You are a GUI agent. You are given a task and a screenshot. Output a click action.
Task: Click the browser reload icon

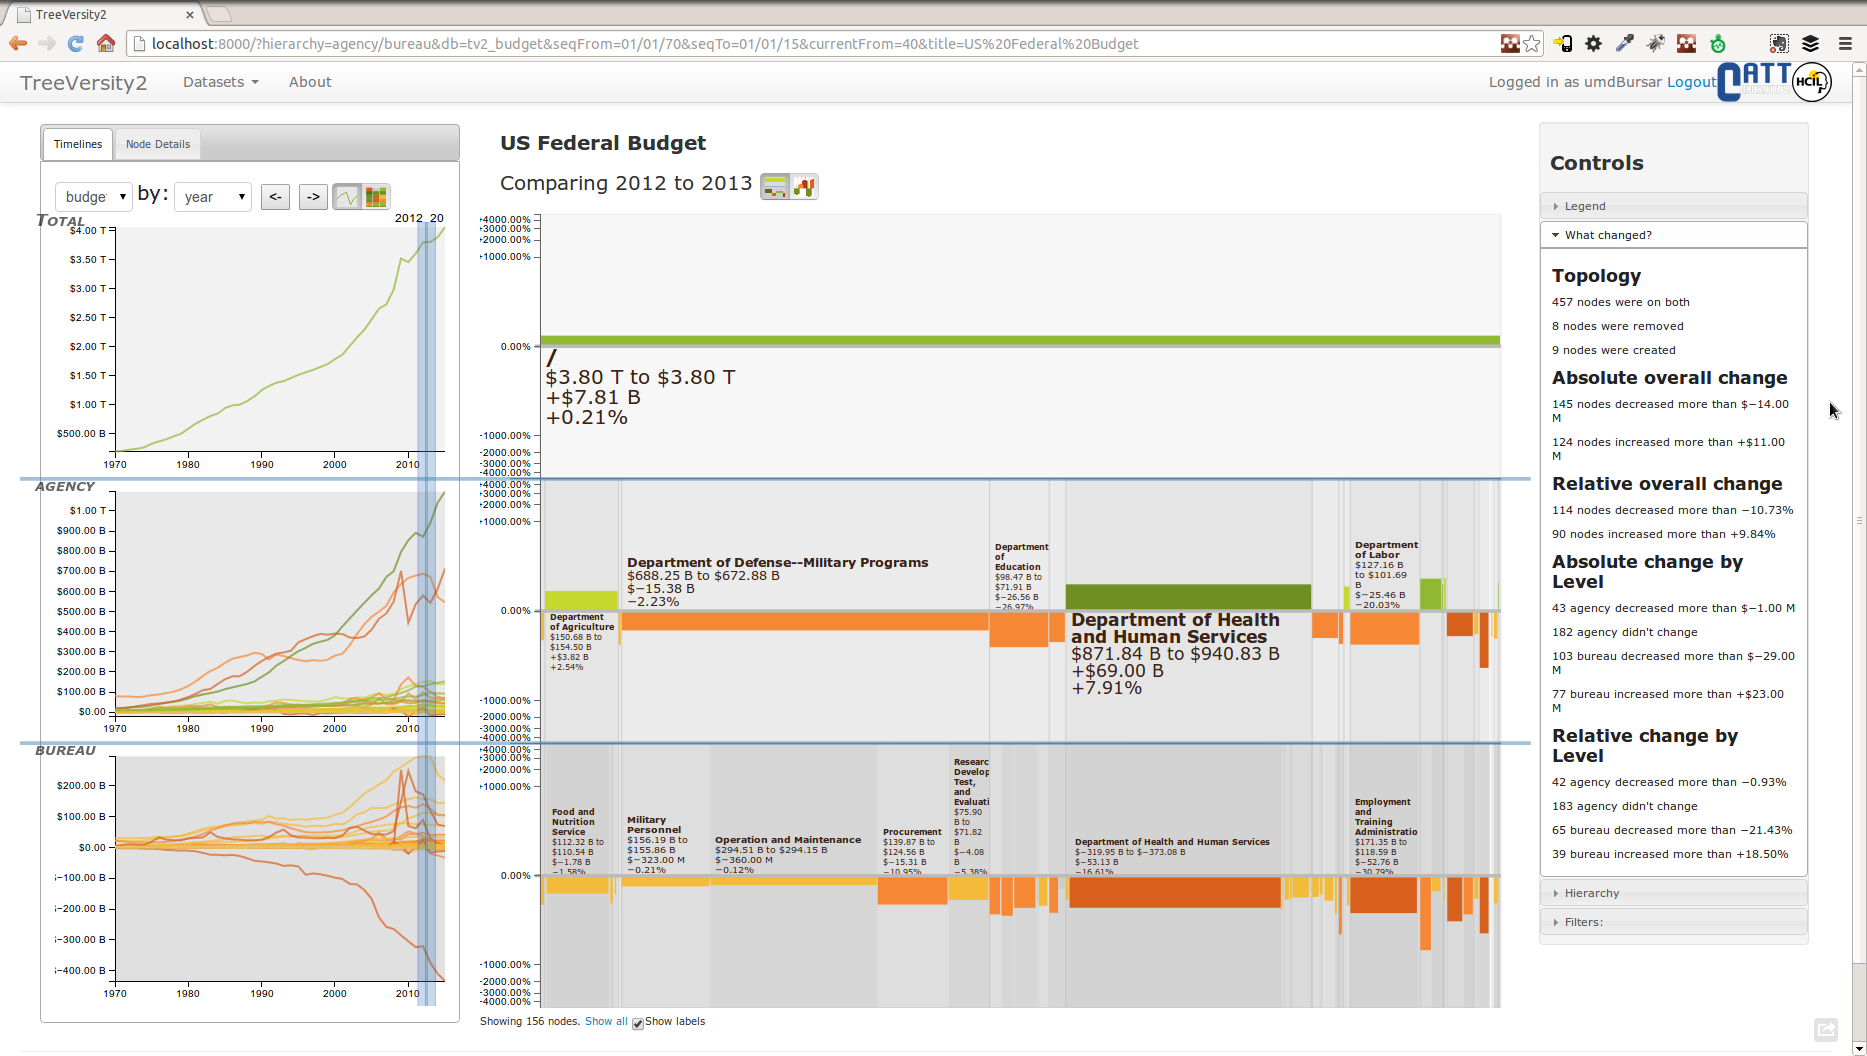coord(75,43)
